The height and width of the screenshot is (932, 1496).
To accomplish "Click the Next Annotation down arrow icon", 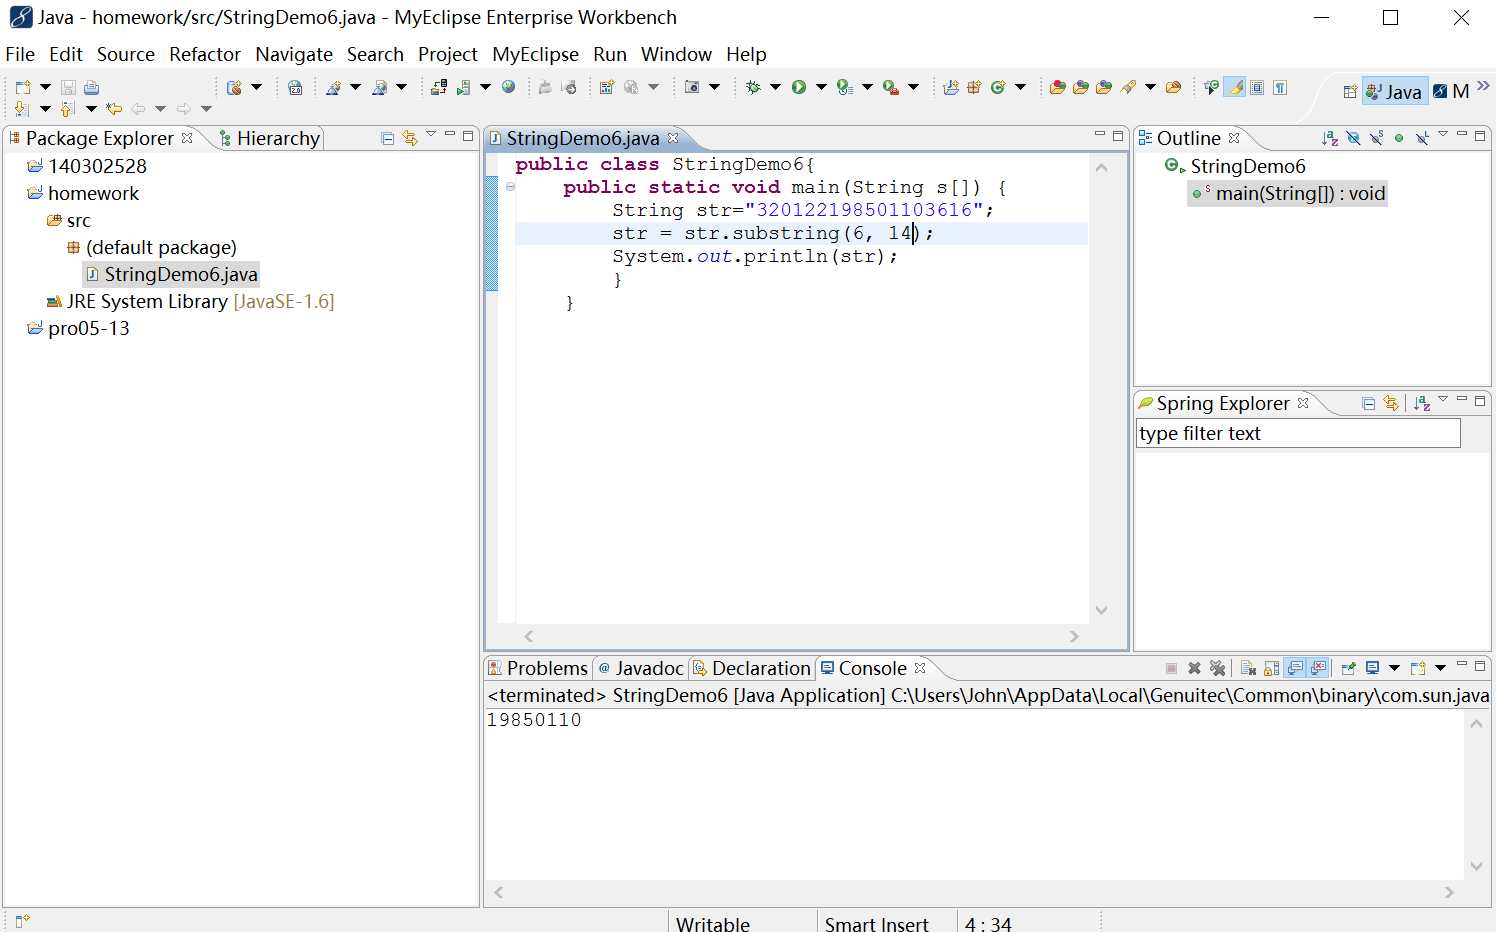I will coord(21,108).
